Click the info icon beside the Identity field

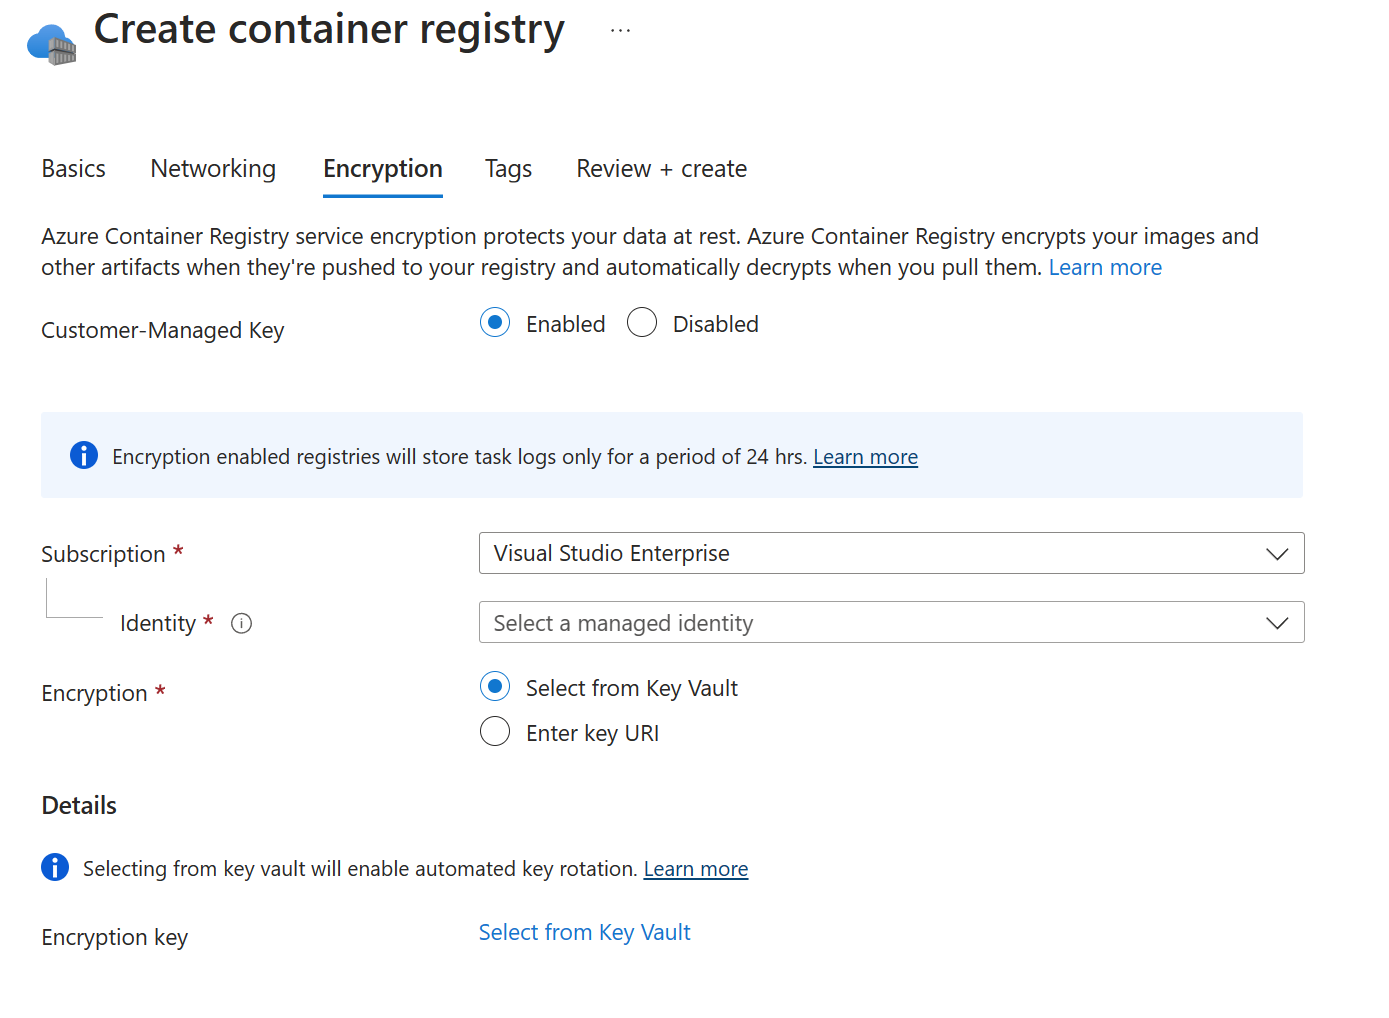pos(241,623)
